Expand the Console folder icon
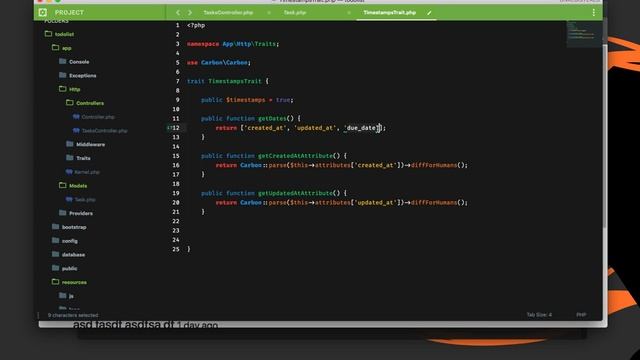This screenshot has height=360, width=640. tap(62, 61)
